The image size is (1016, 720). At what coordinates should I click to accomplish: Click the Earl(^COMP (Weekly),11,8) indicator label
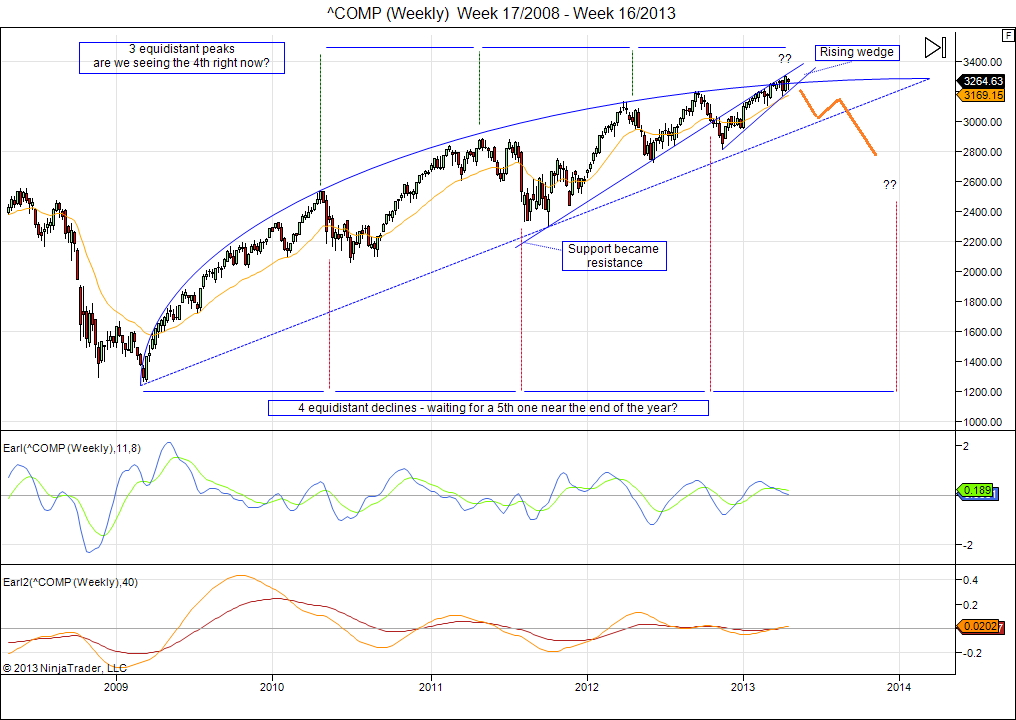[72, 448]
